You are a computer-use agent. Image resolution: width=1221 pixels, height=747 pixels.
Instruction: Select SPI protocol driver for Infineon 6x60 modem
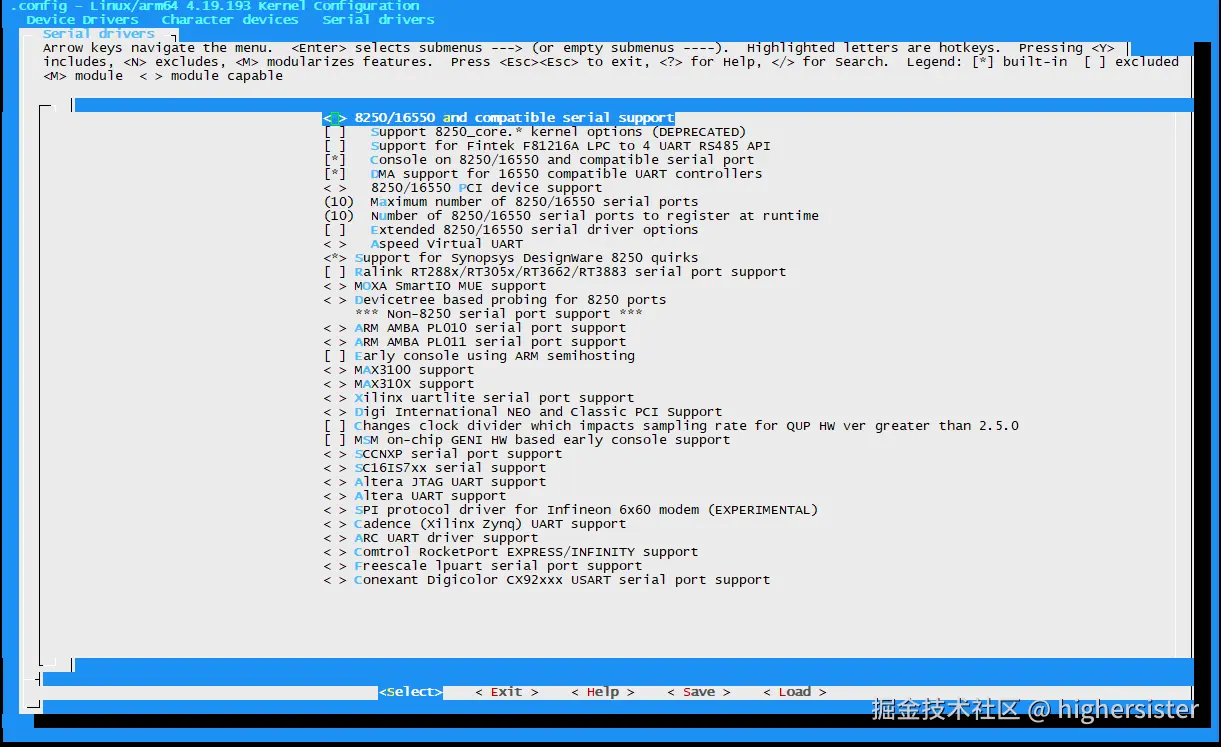[x=570, y=510]
